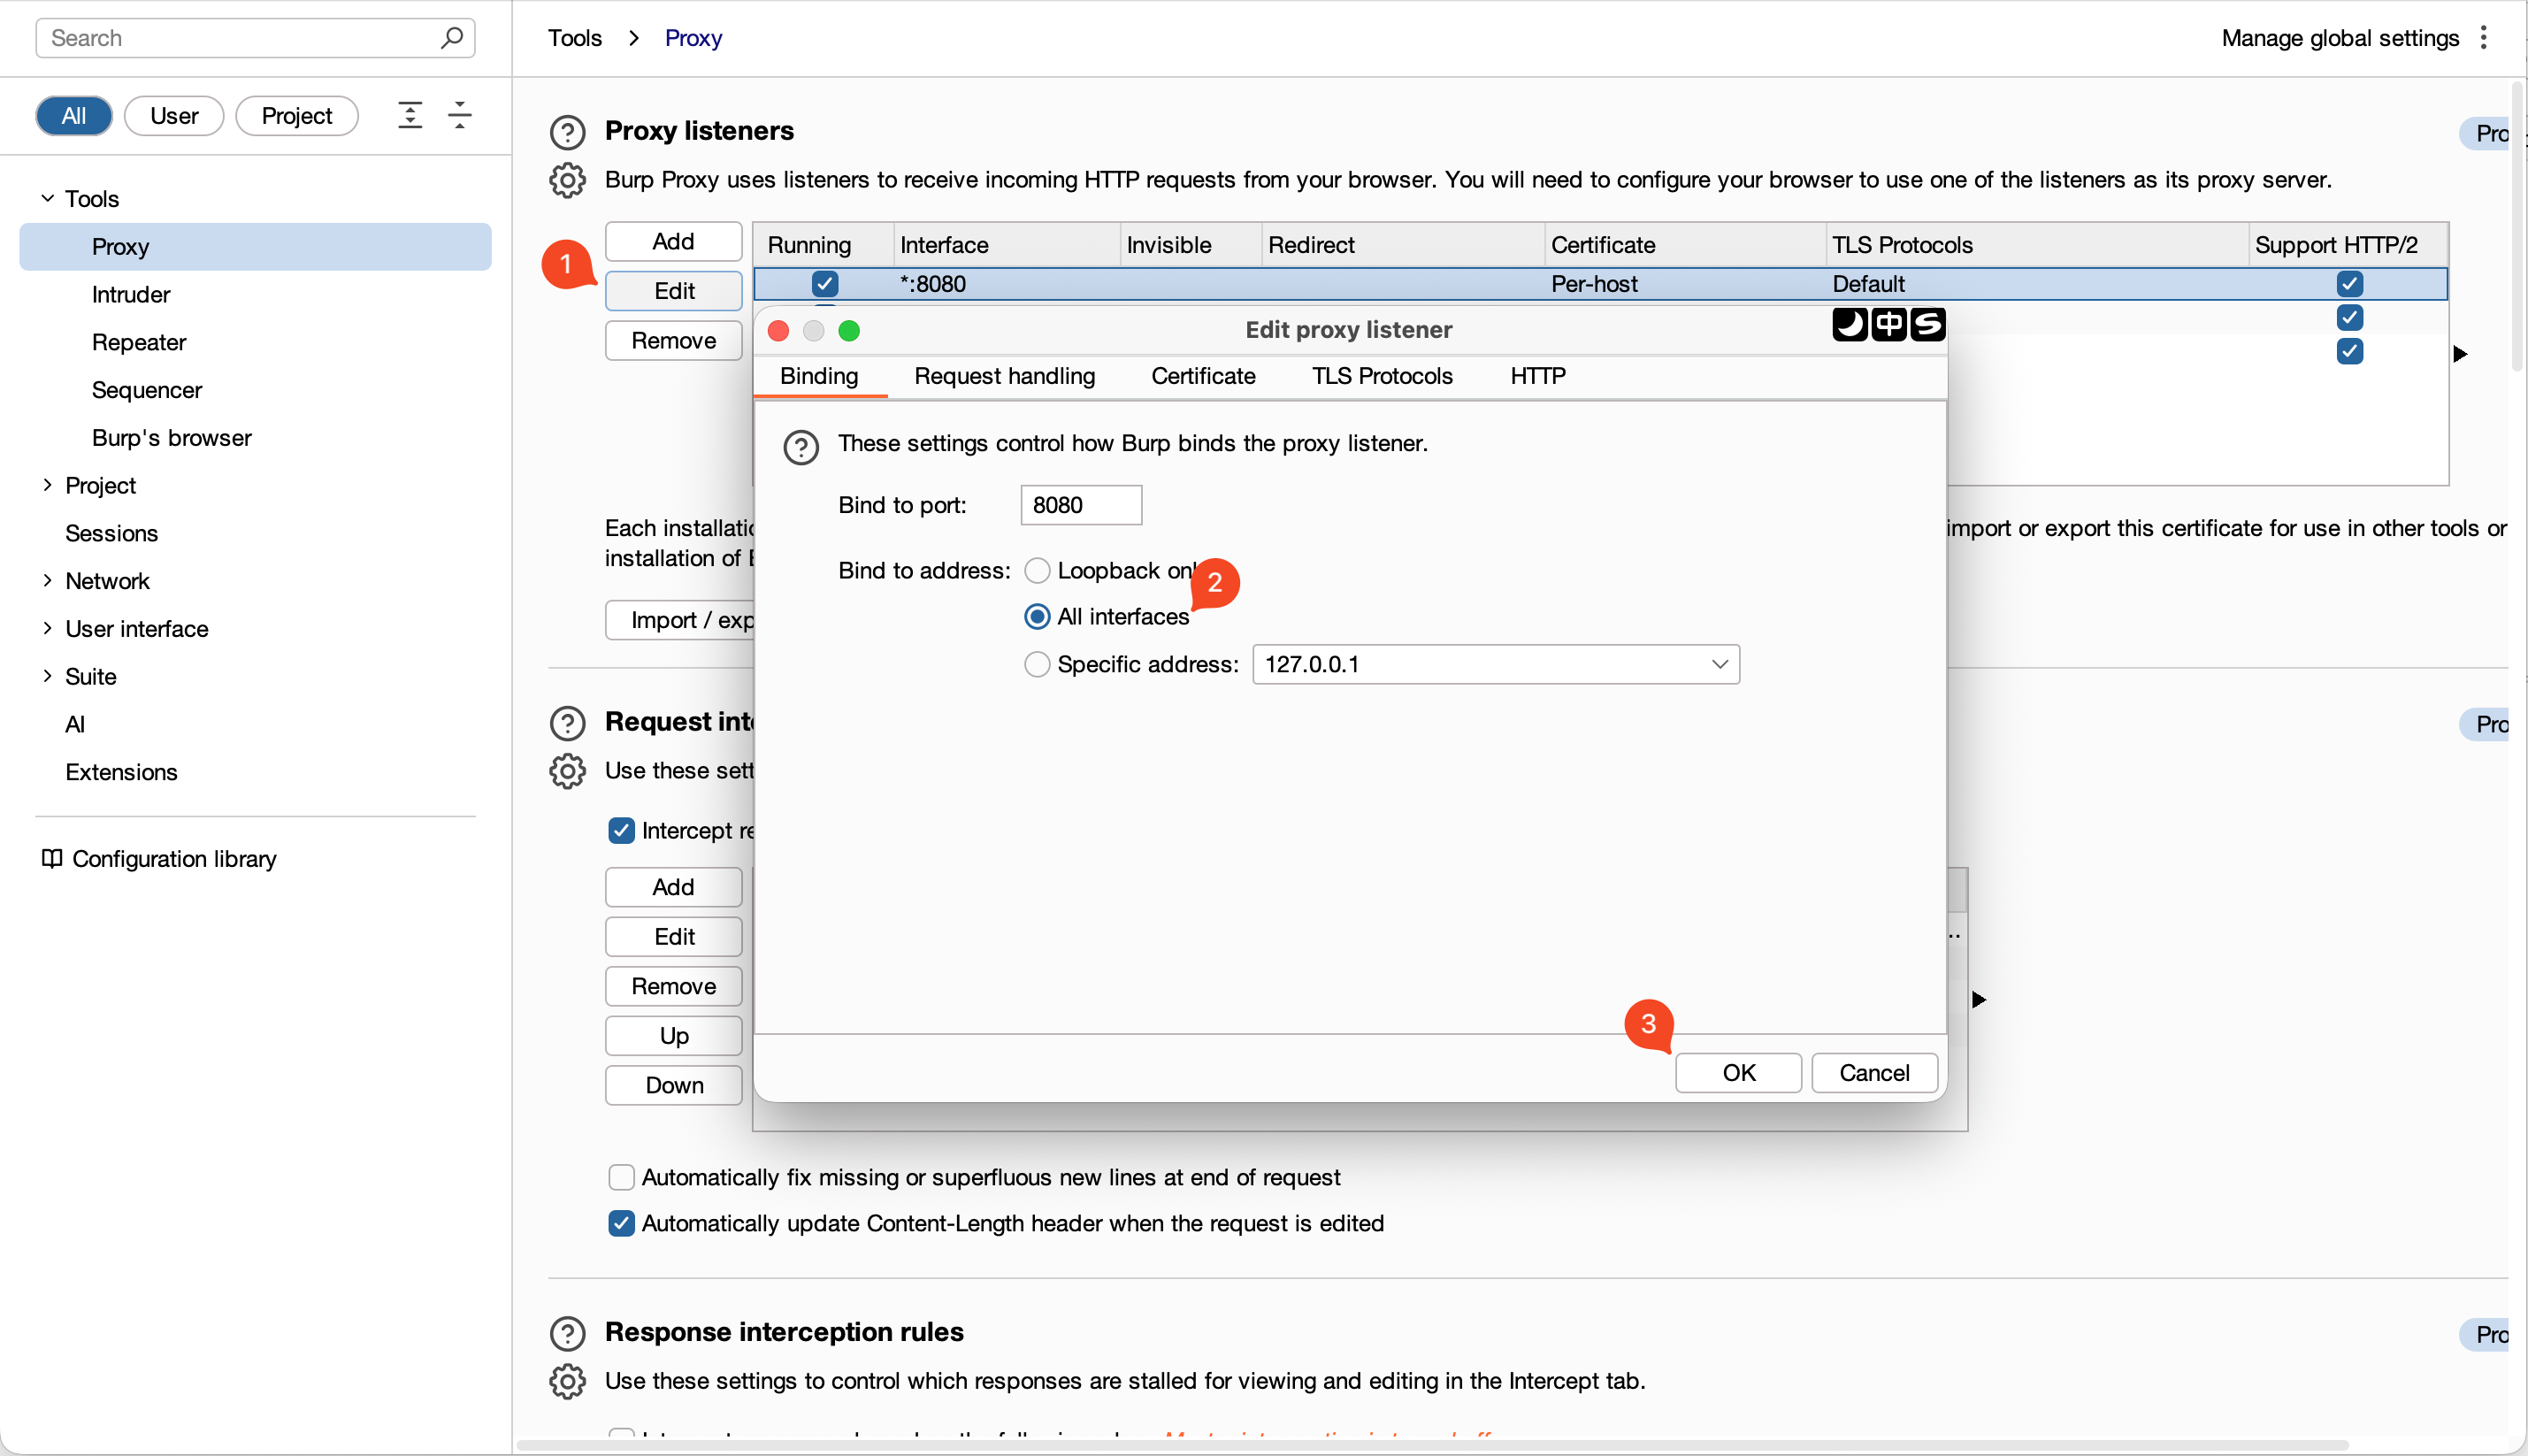
Task: Select the Specific address radio button
Action: click(x=1037, y=664)
